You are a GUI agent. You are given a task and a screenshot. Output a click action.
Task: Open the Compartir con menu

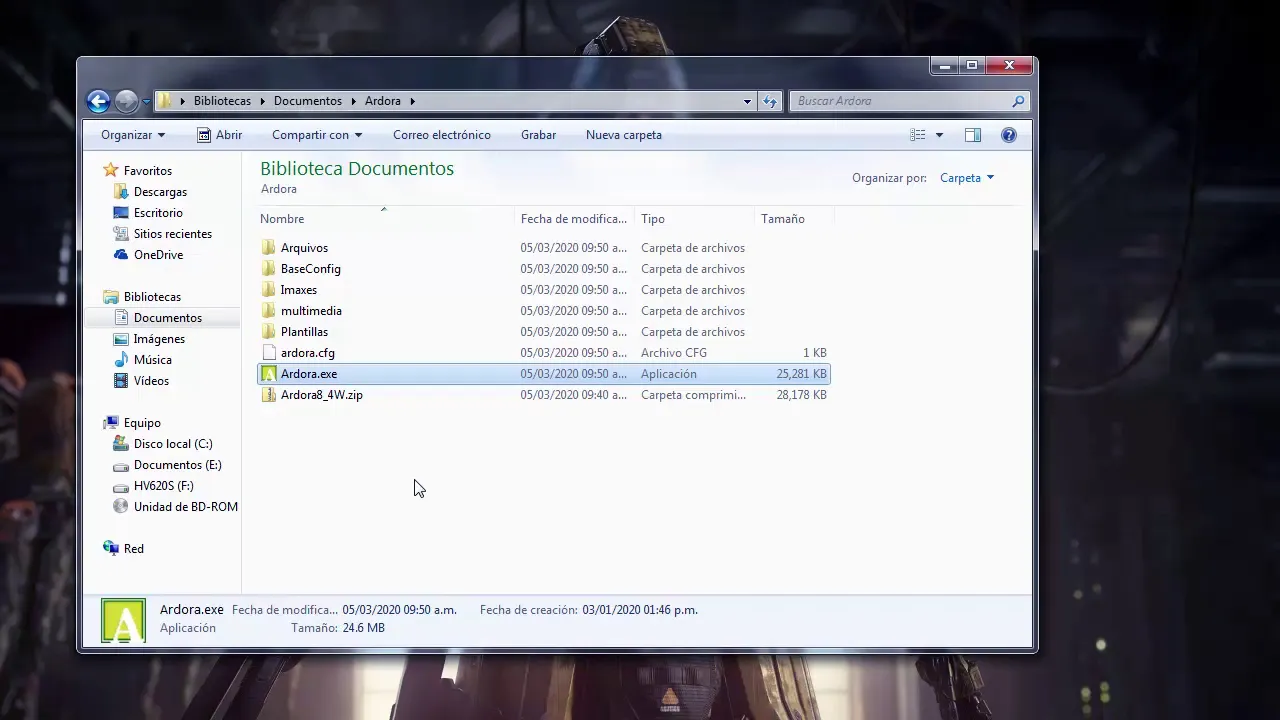click(x=317, y=135)
